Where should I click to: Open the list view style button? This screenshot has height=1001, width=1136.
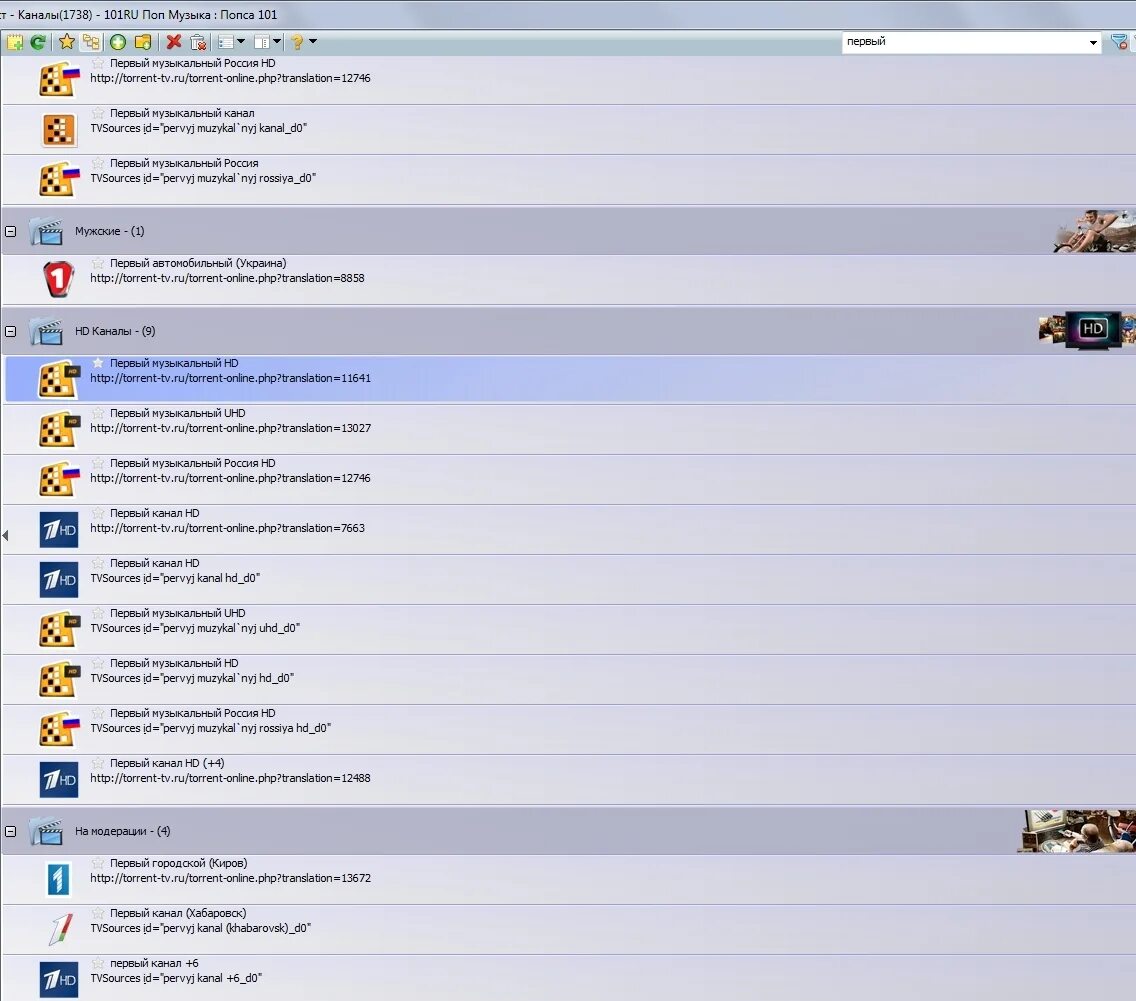(x=226, y=42)
